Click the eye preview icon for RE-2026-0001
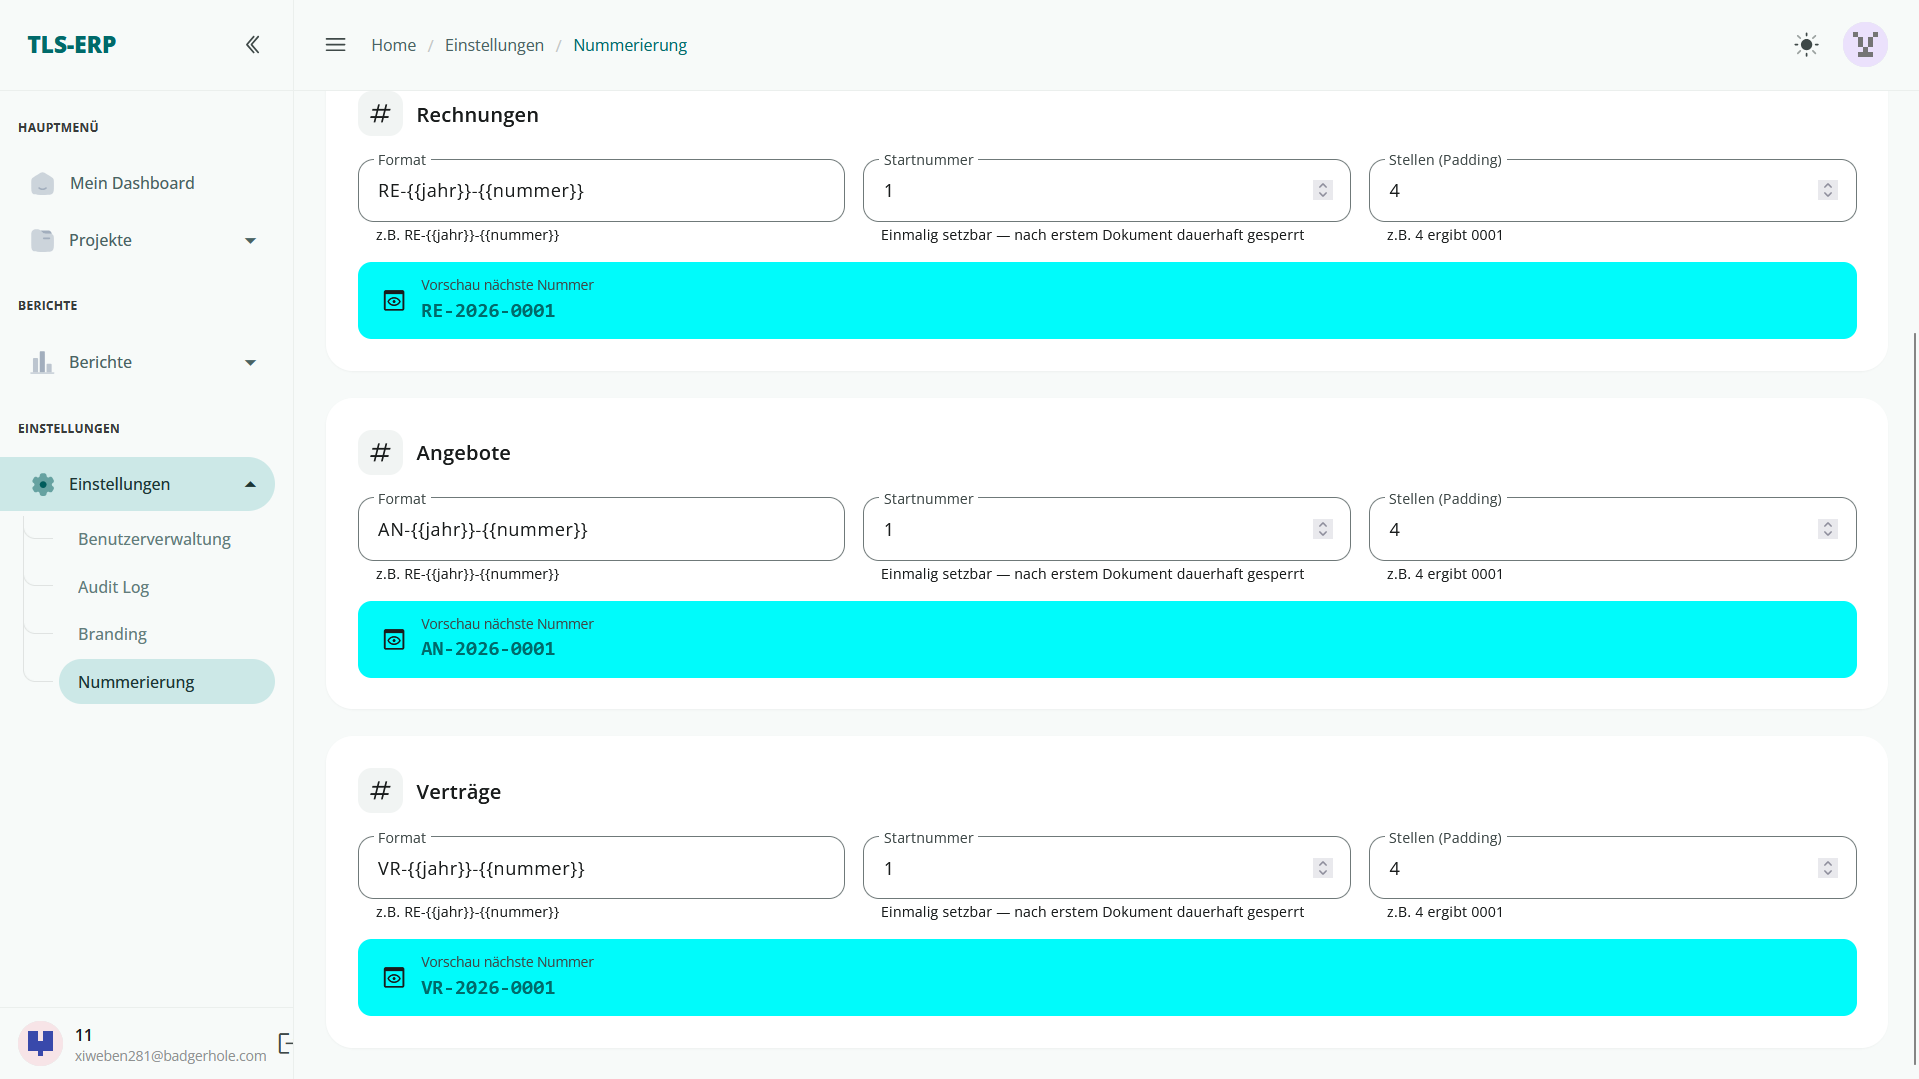 point(394,301)
